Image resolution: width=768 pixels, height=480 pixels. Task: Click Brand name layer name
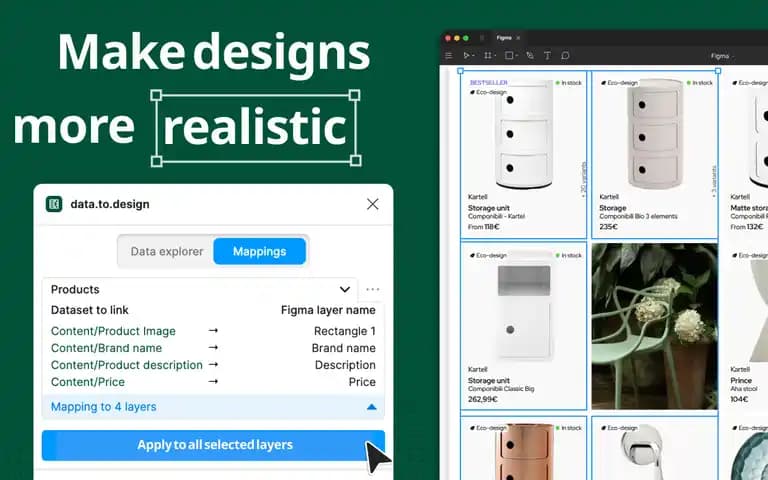(x=344, y=348)
